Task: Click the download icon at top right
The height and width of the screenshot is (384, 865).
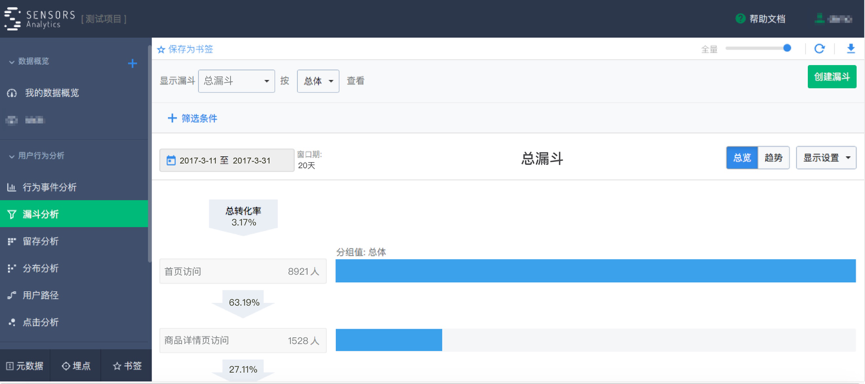Action: click(851, 49)
